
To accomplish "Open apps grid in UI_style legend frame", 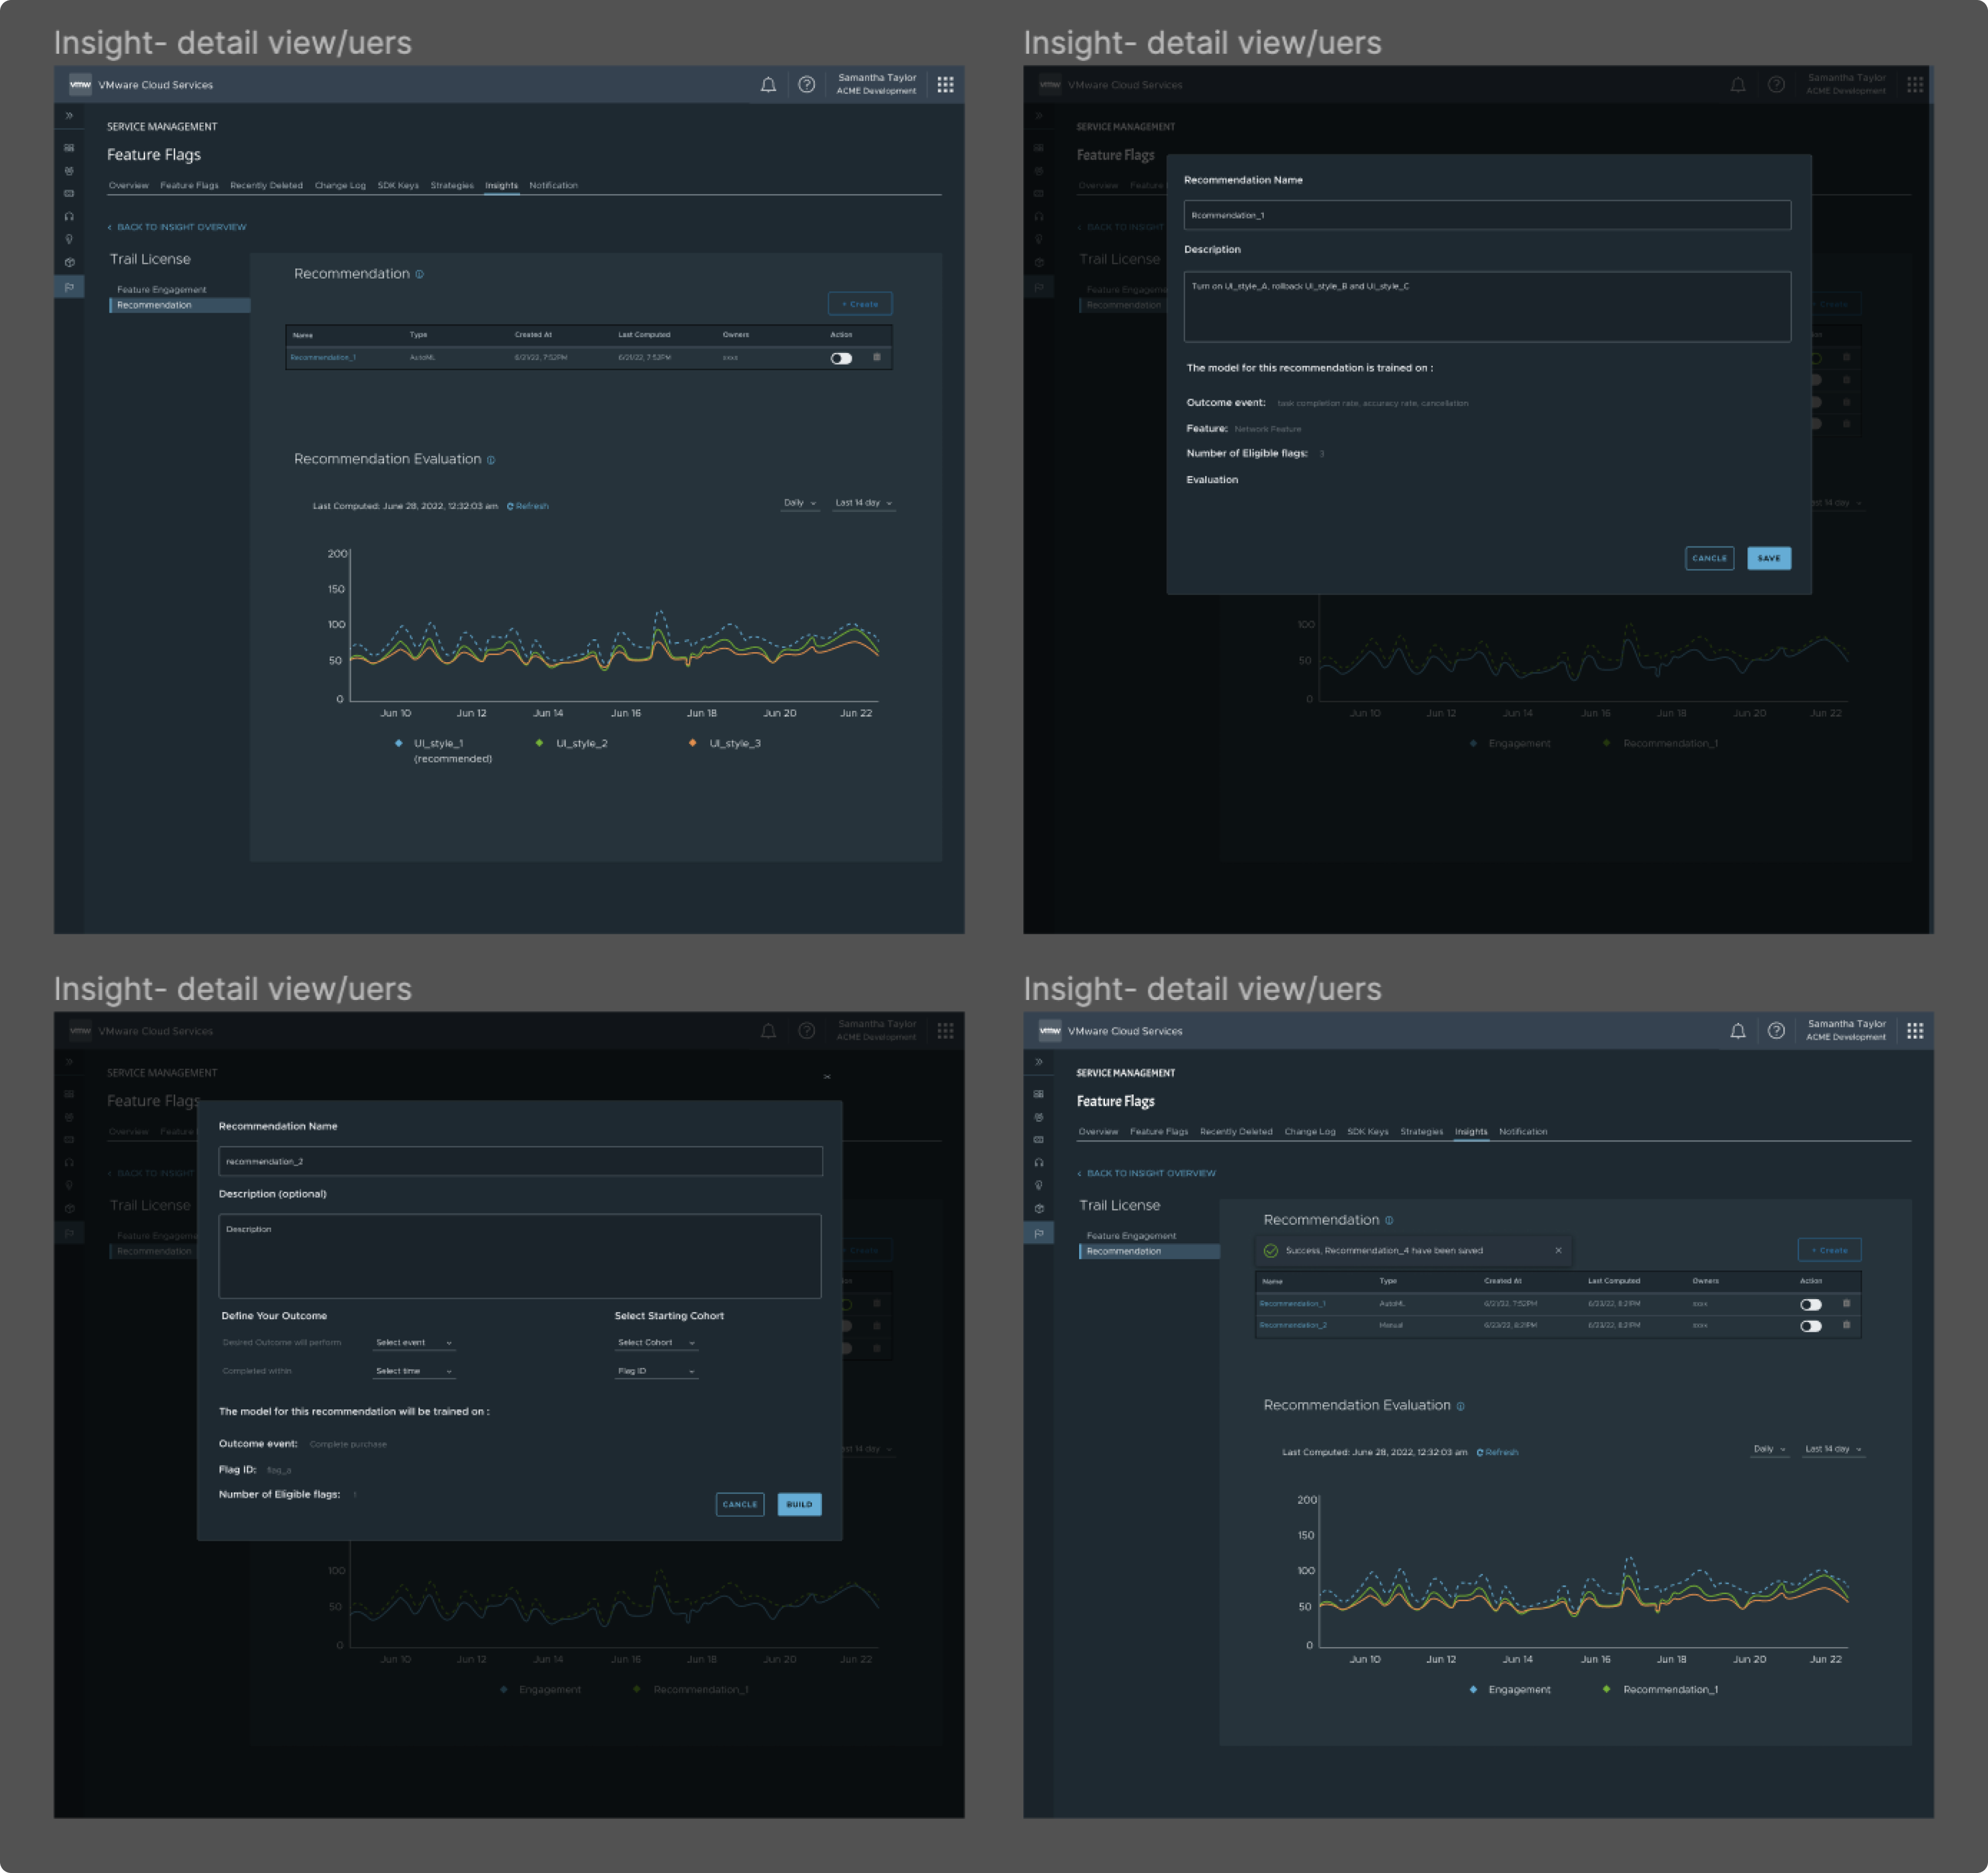I will click(x=945, y=85).
